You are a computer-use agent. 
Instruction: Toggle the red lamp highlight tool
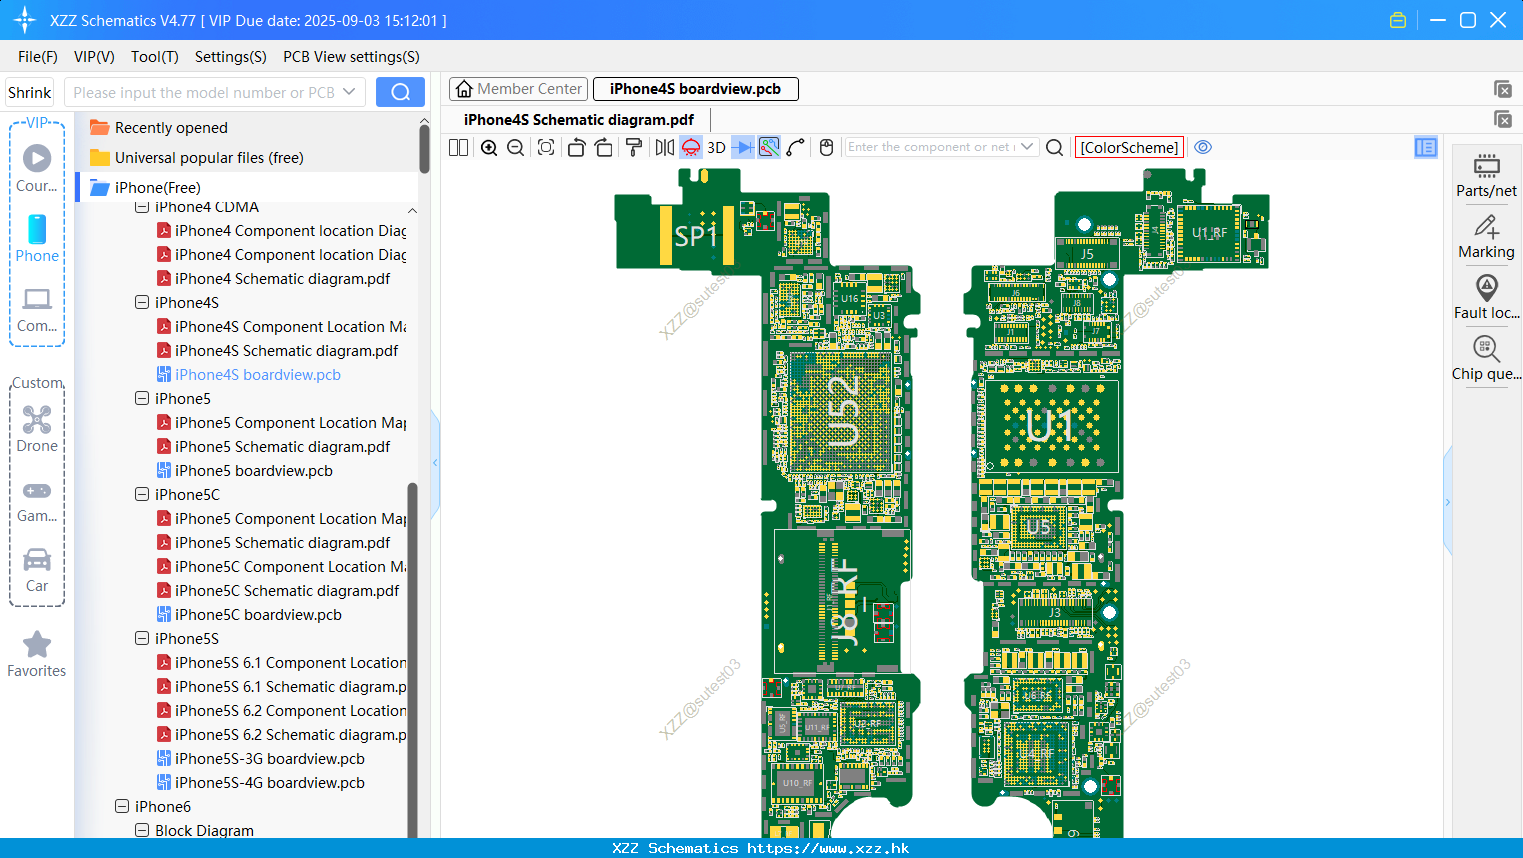[x=691, y=147]
